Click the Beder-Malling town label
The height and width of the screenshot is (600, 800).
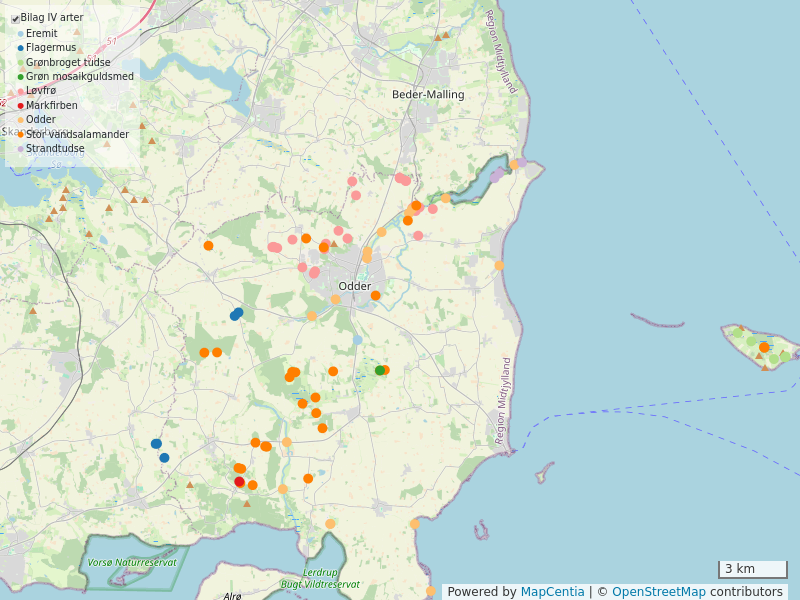click(428, 94)
